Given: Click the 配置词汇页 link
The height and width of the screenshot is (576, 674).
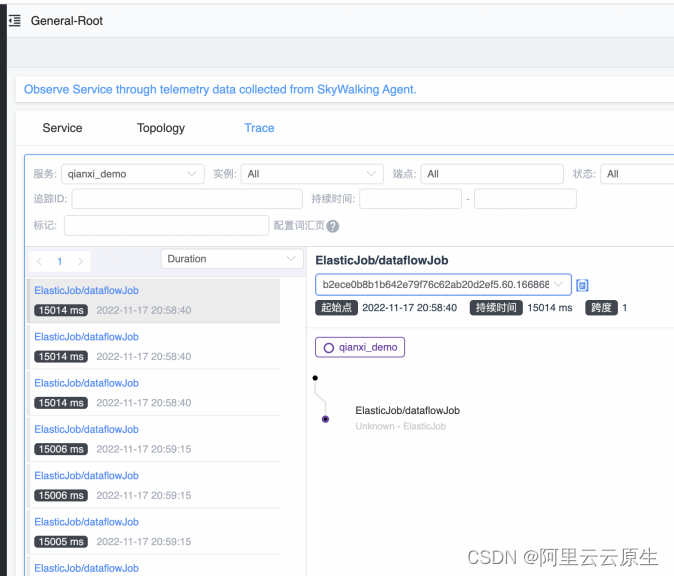Looking at the screenshot, I should click(299, 226).
